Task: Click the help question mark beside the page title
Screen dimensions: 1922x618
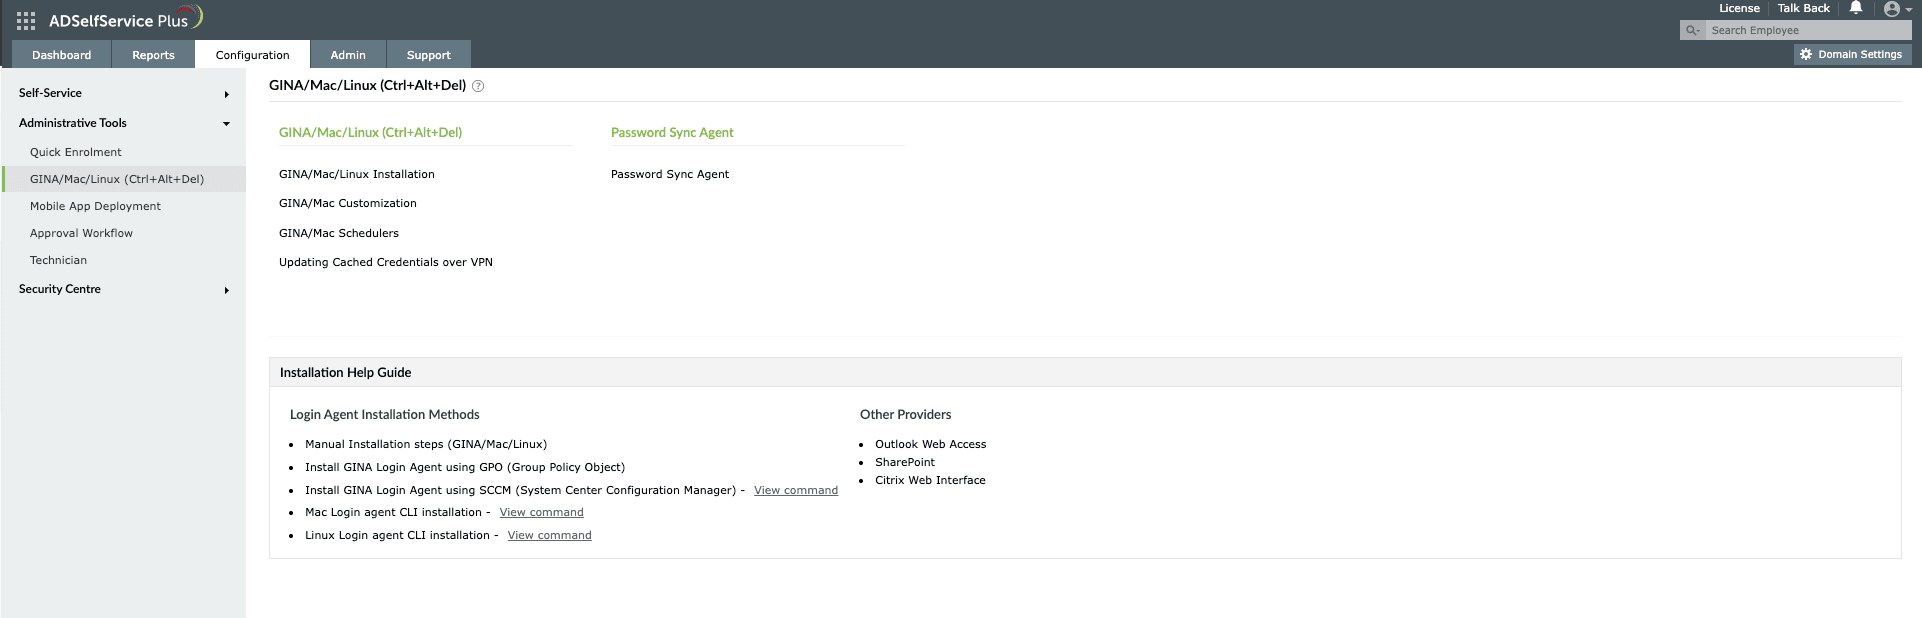Action: coord(478,86)
